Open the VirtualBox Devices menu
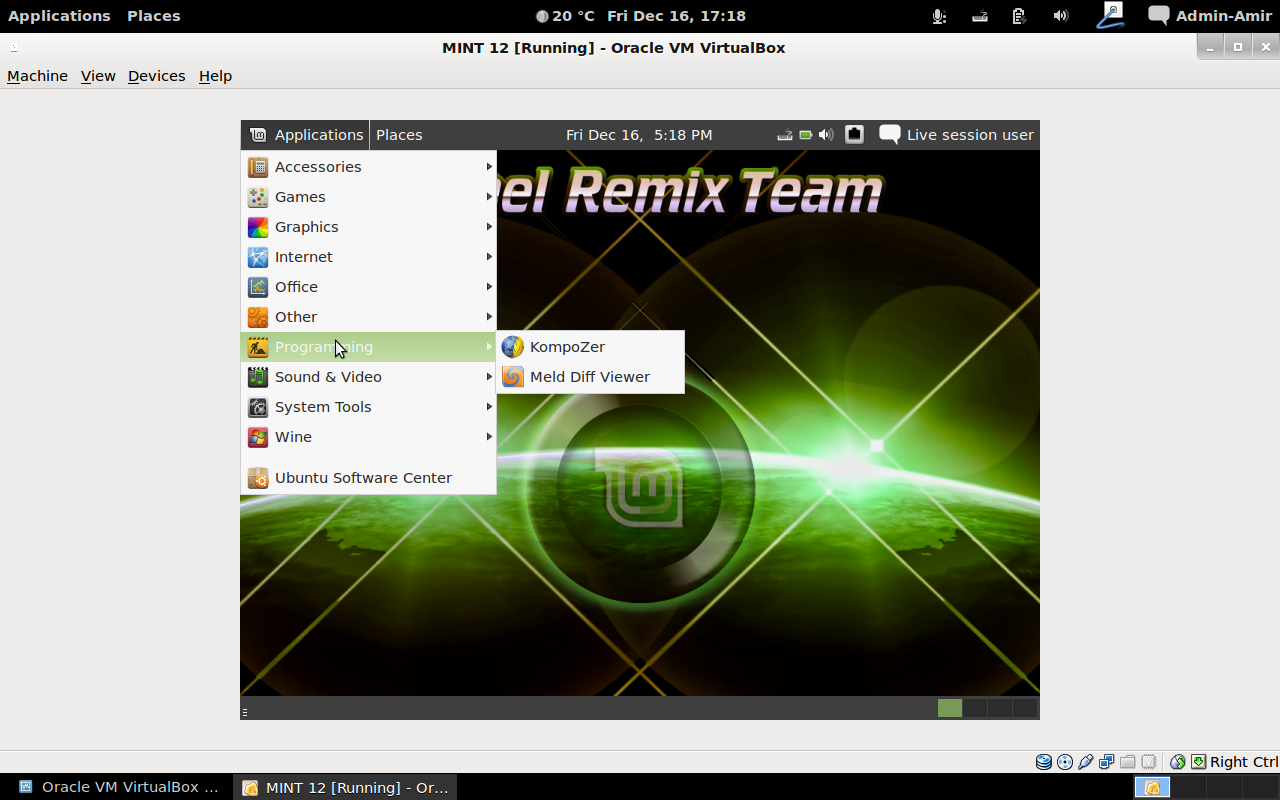1280x800 pixels. point(156,76)
